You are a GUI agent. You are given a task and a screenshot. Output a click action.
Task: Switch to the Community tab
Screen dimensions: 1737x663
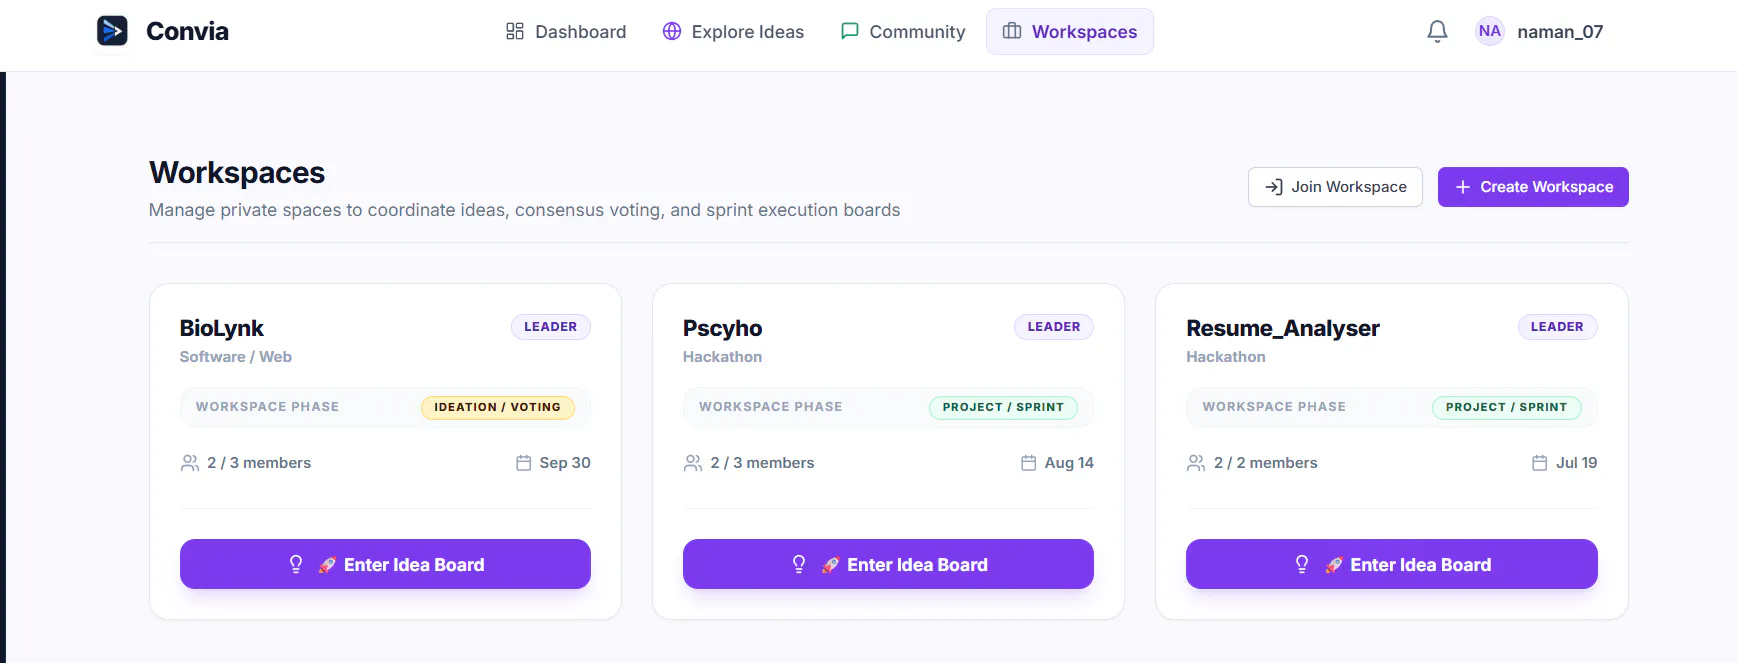point(903,32)
